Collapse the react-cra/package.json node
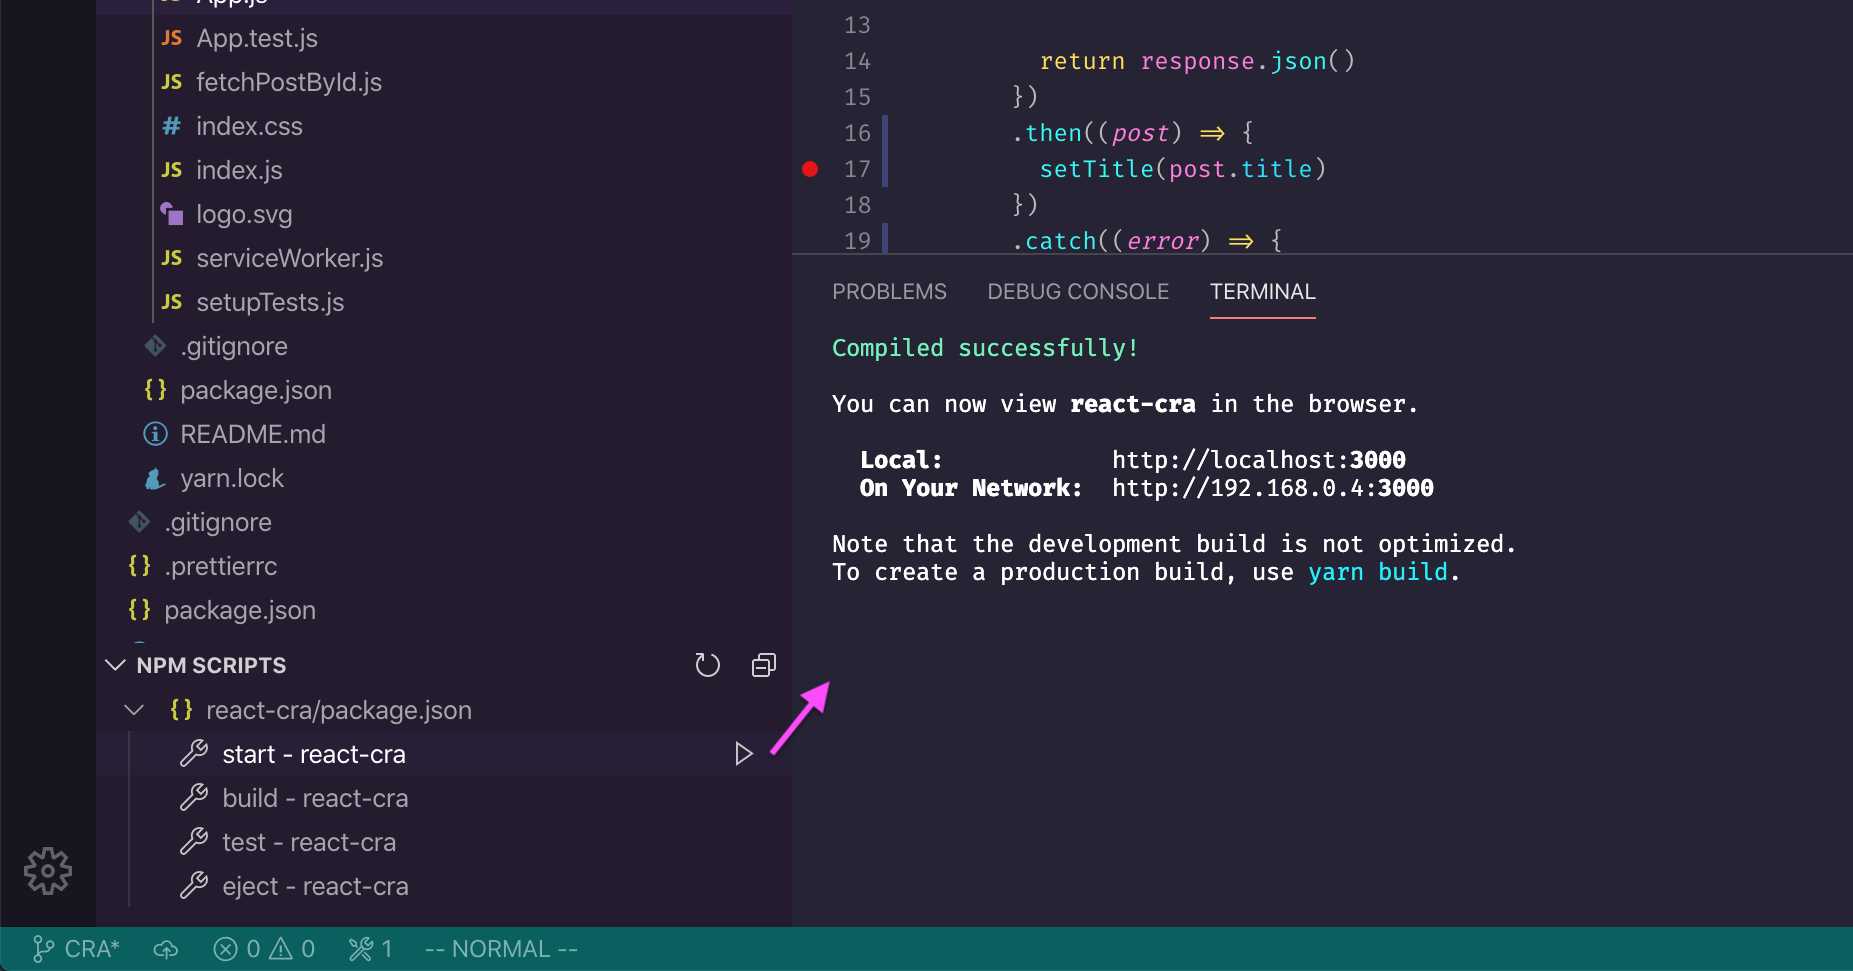Image resolution: width=1853 pixels, height=971 pixels. (134, 710)
